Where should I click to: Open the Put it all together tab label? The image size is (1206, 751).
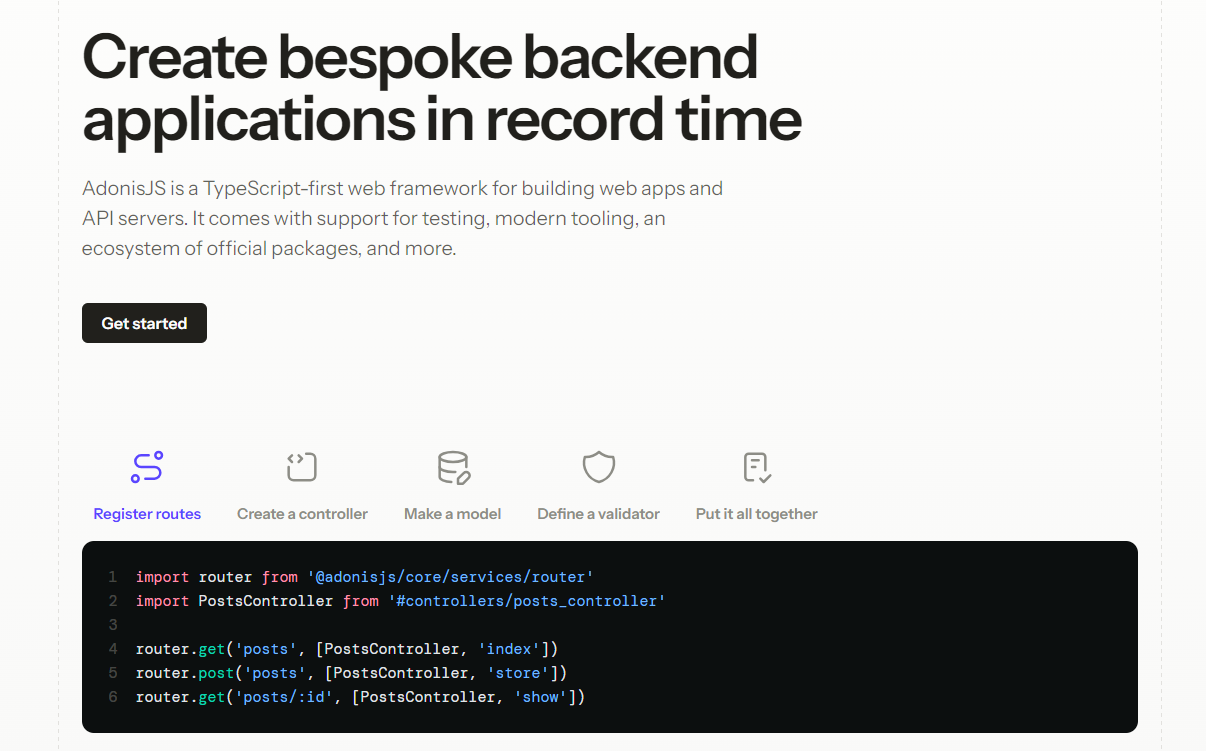click(757, 514)
